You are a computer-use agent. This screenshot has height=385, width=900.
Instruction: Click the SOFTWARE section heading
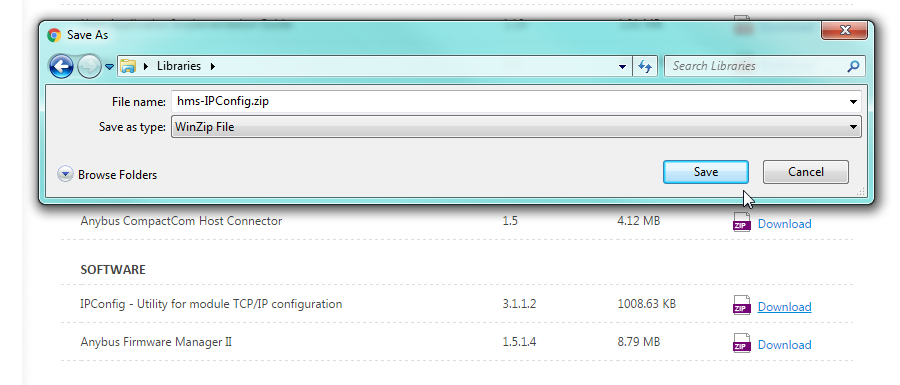point(113,269)
